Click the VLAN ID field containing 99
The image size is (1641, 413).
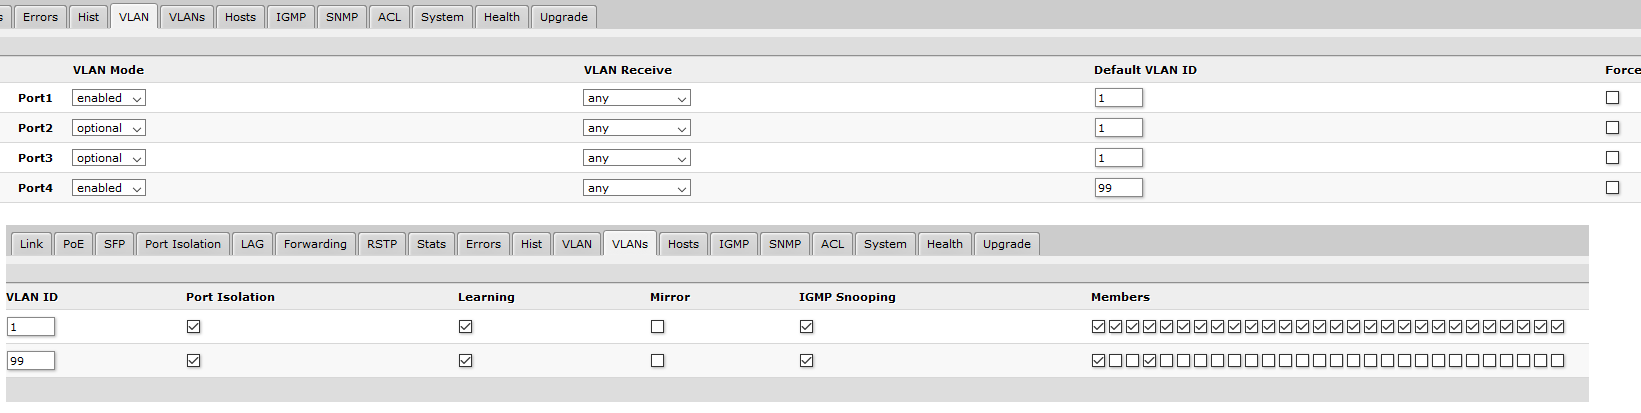pyautogui.click(x=31, y=361)
